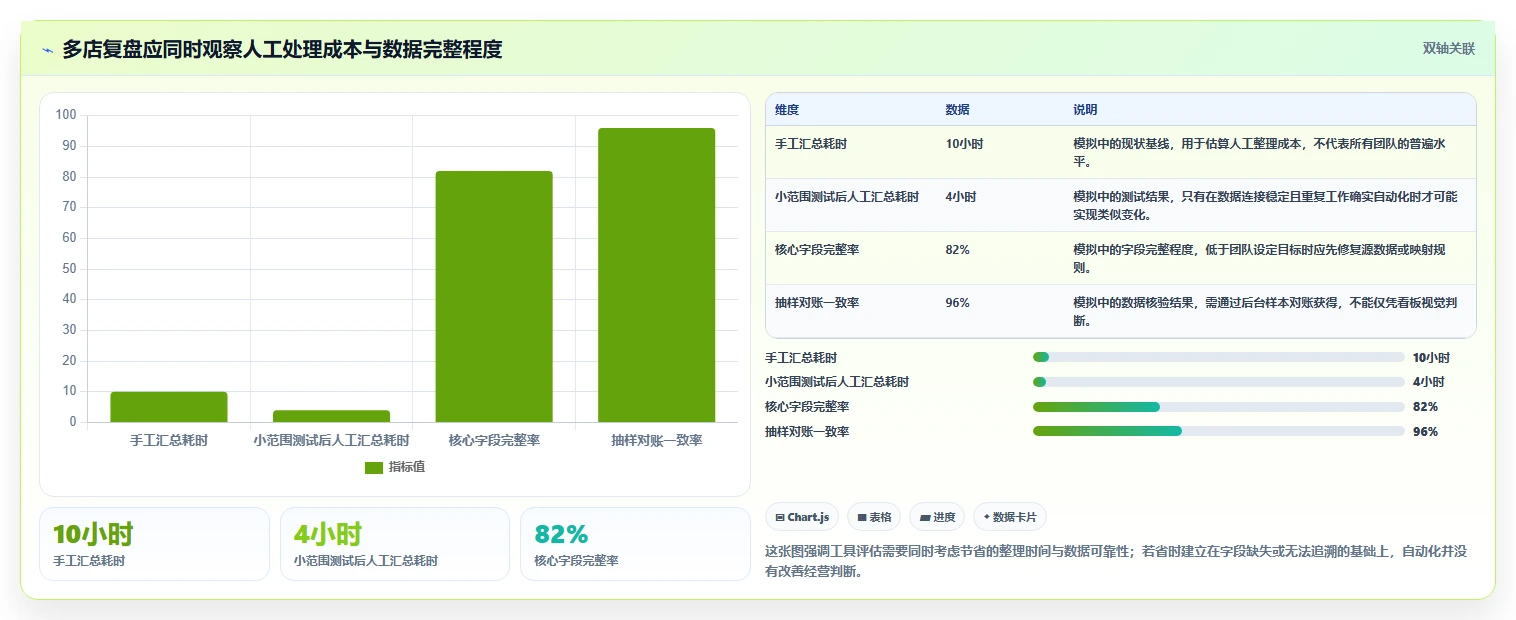
Task: Click the 抽样对账一致率 x-axis label
Action: point(657,440)
